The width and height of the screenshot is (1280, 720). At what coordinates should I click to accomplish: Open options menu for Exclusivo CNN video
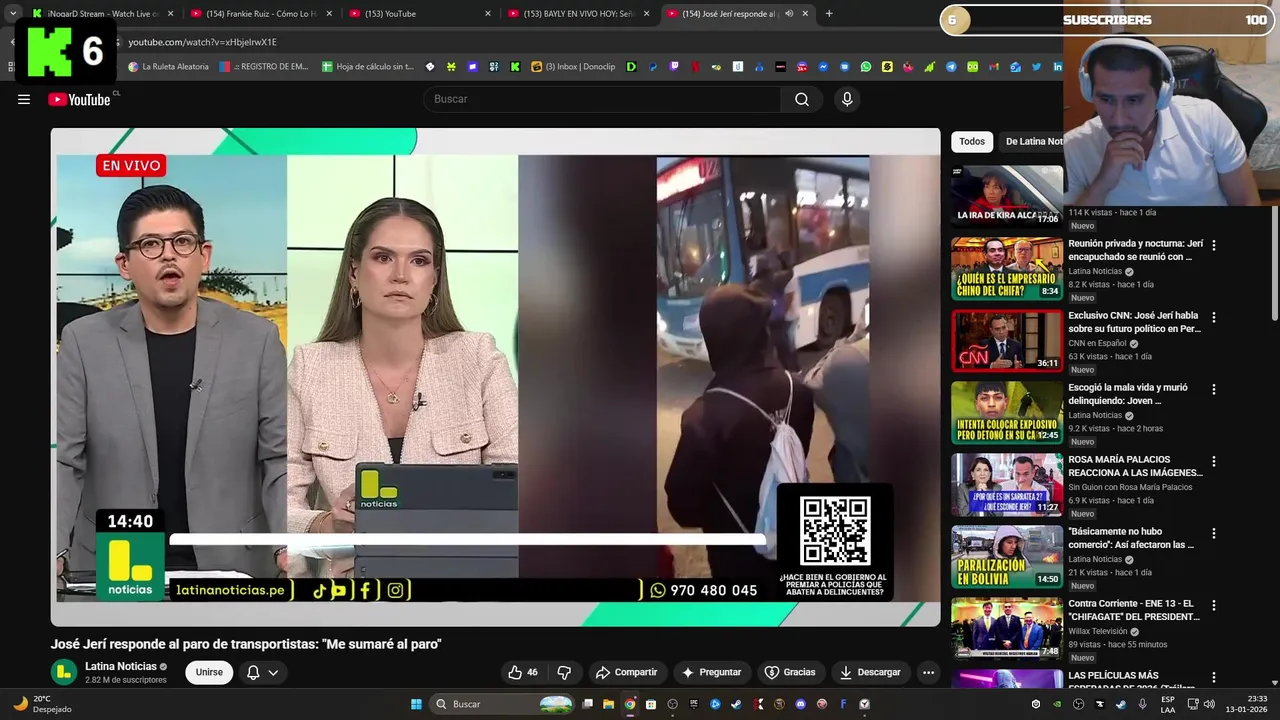click(x=1214, y=317)
